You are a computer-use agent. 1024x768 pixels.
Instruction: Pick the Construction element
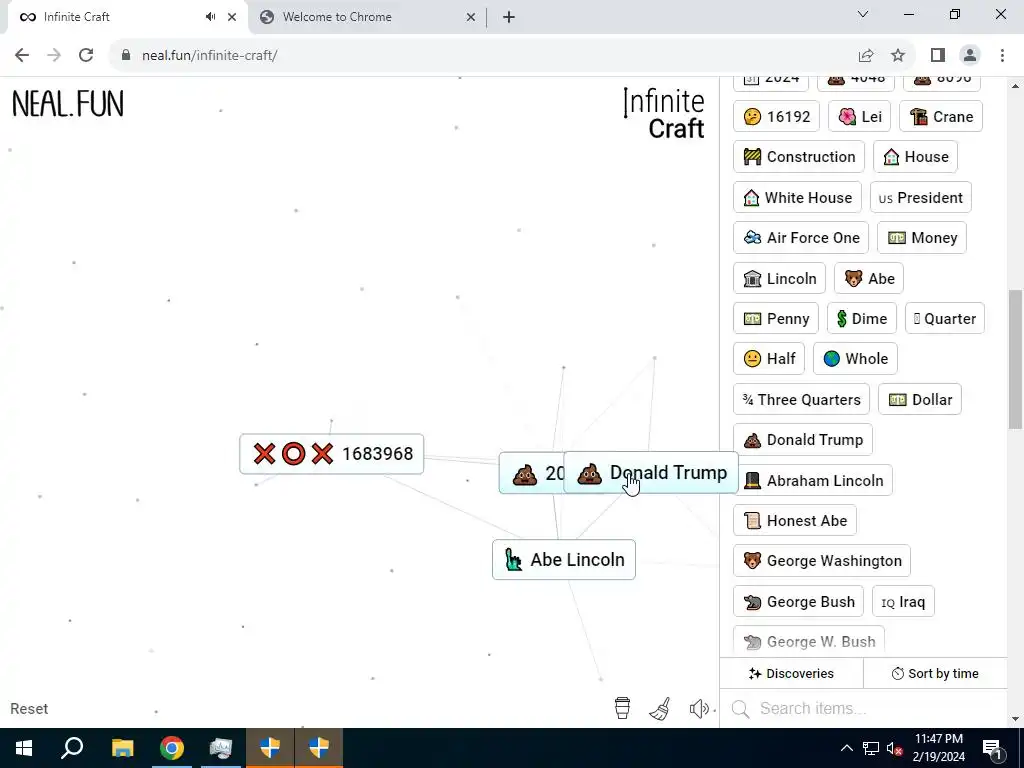[x=799, y=157]
